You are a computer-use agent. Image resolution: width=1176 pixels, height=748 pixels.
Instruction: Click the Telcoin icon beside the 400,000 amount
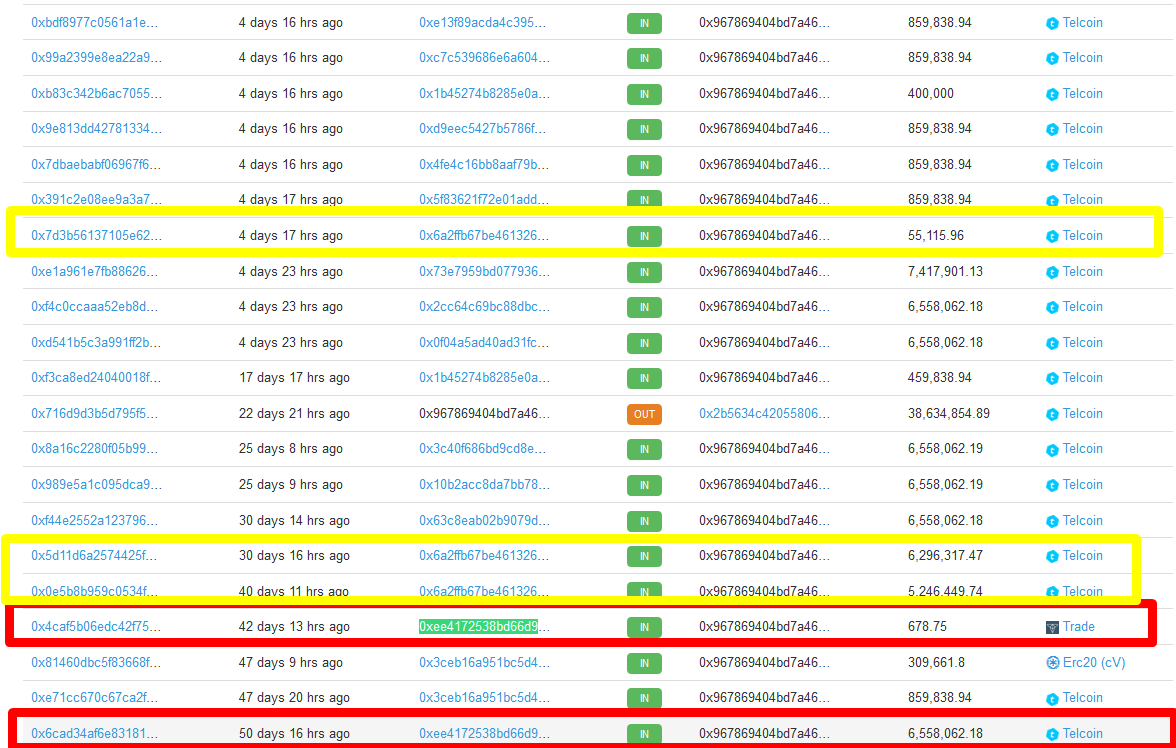coord(1052,95)
